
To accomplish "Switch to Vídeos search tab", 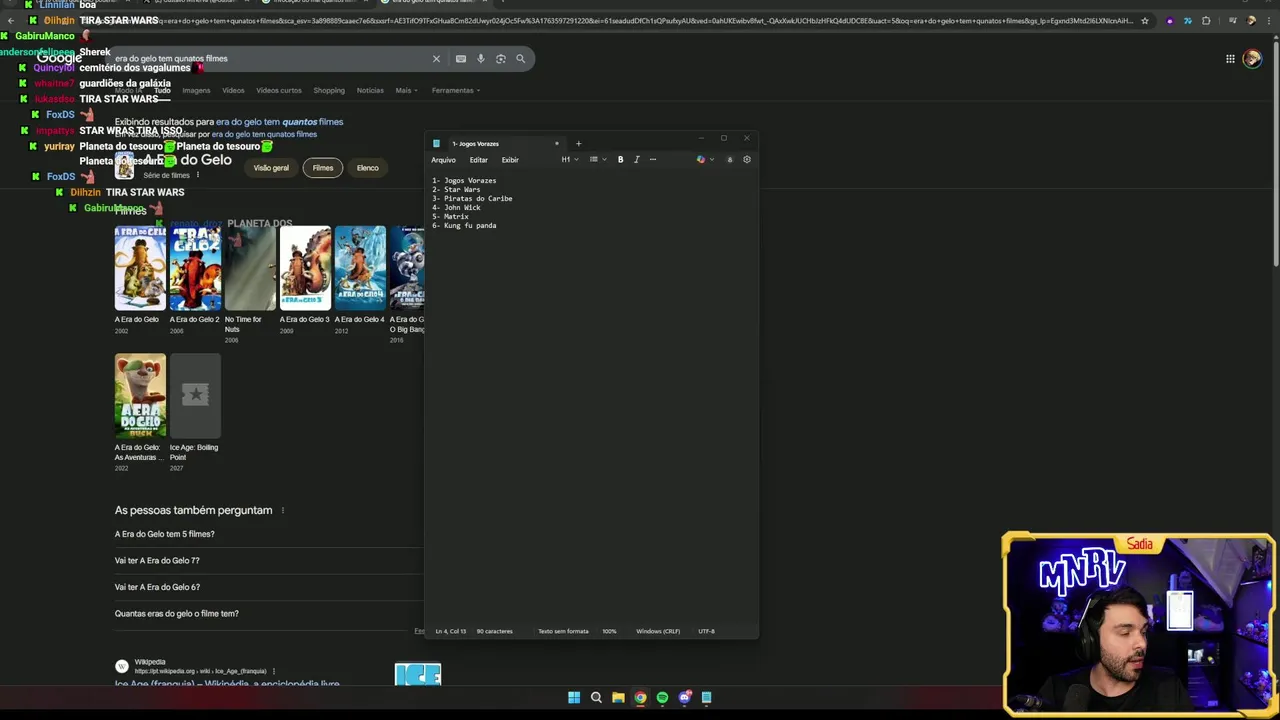I will (233, 90).
